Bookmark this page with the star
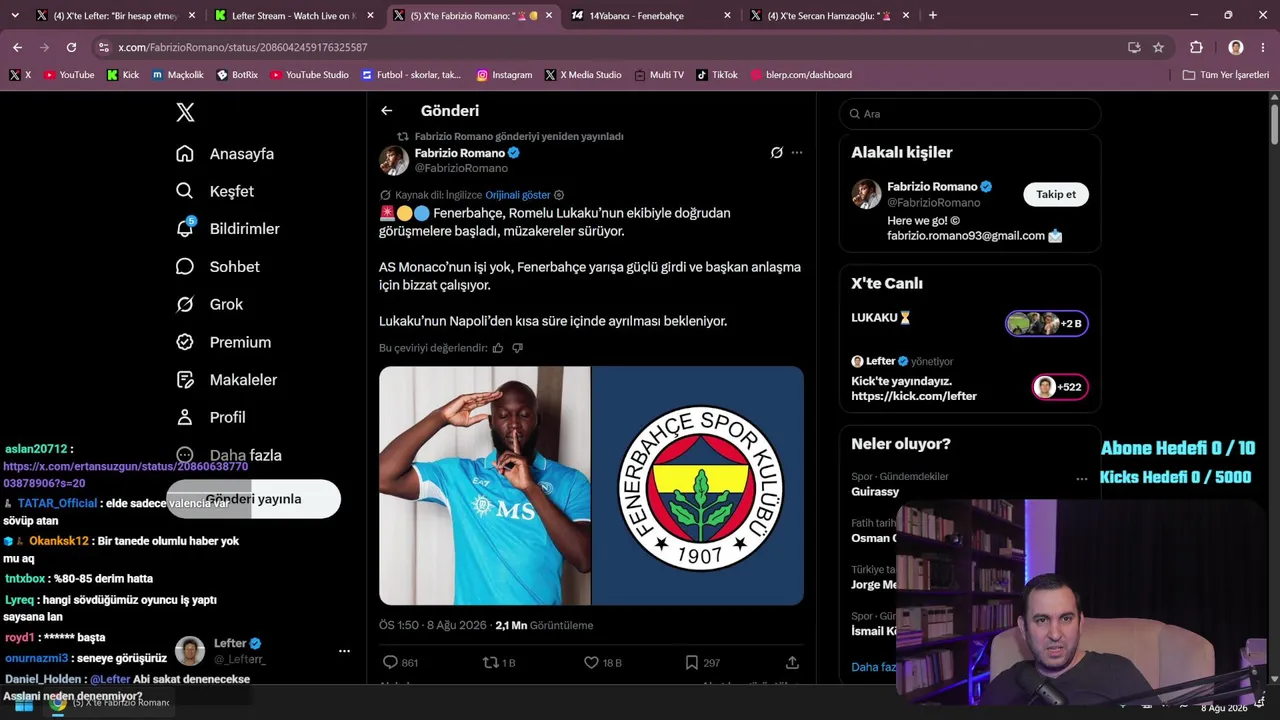Image resolution: width=1280 pixels, height=720 pixels. coord(1158,47)
